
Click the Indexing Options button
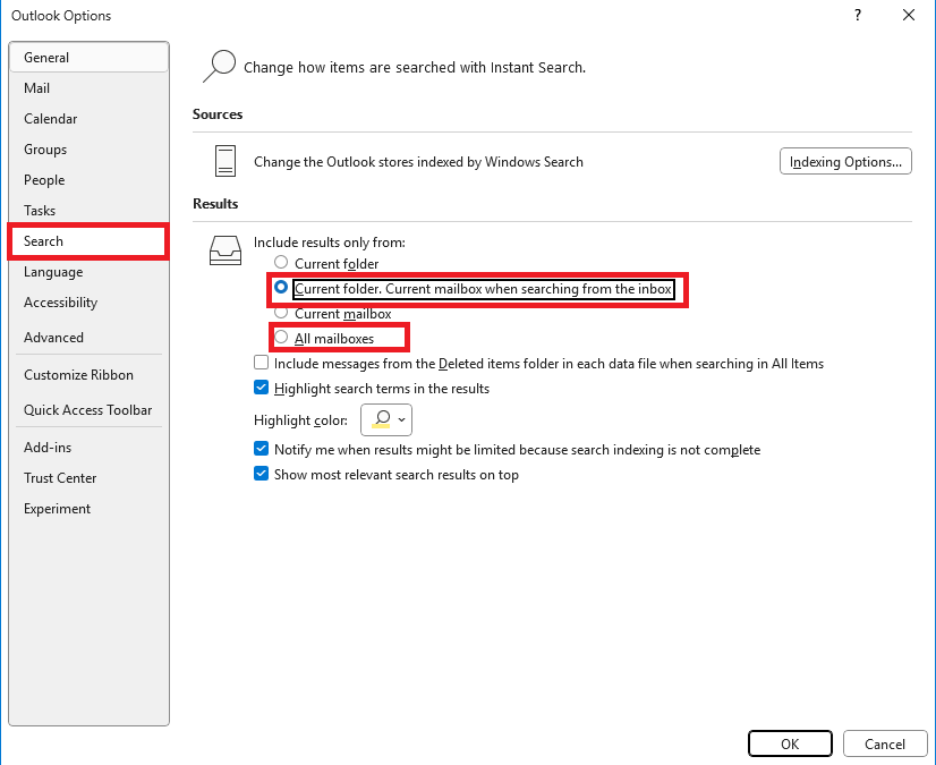pos(845,162)
